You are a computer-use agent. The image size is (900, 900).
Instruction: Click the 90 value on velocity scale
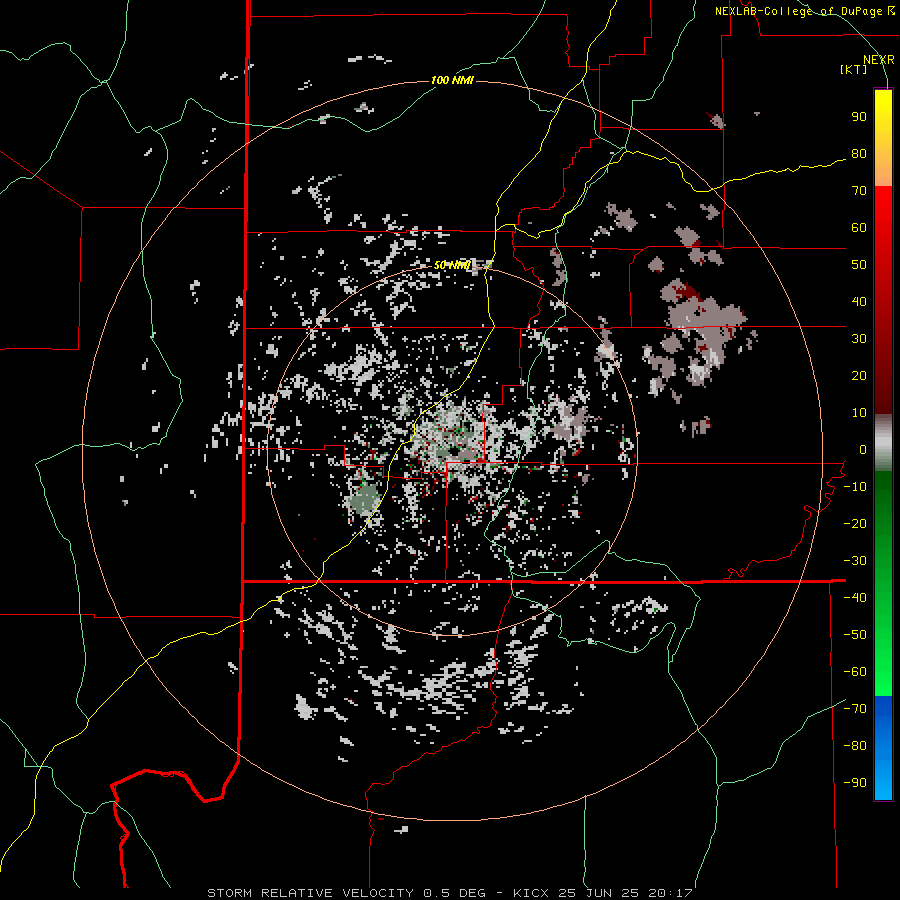click(x=859, y=117)
